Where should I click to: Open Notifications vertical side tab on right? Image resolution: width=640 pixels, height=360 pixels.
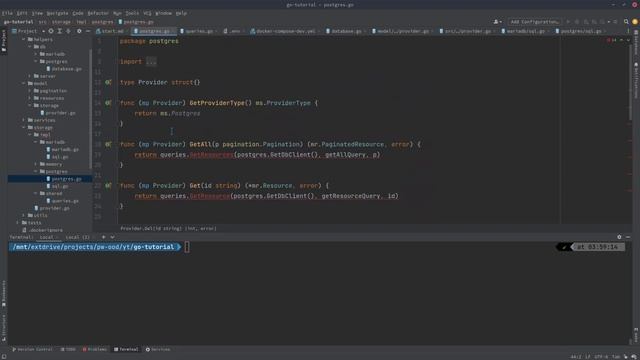[x=636, y=80]
